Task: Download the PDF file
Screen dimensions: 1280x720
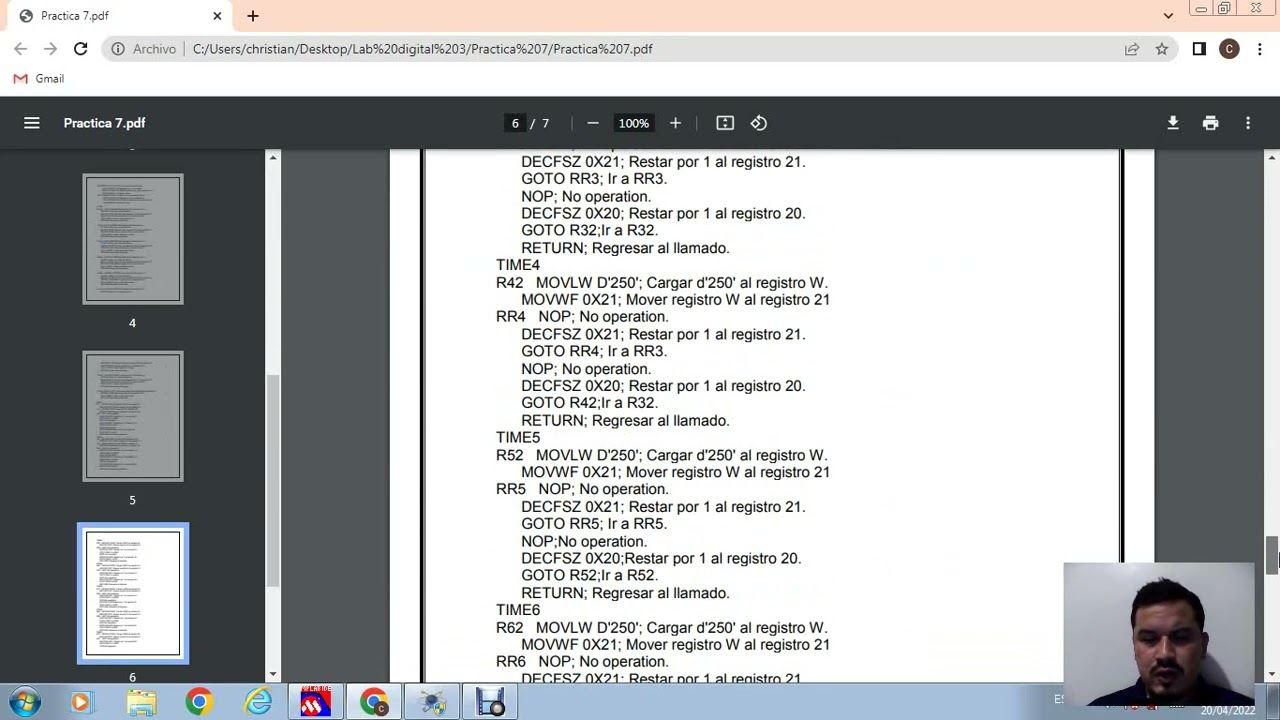Action: click(1173, 123)
